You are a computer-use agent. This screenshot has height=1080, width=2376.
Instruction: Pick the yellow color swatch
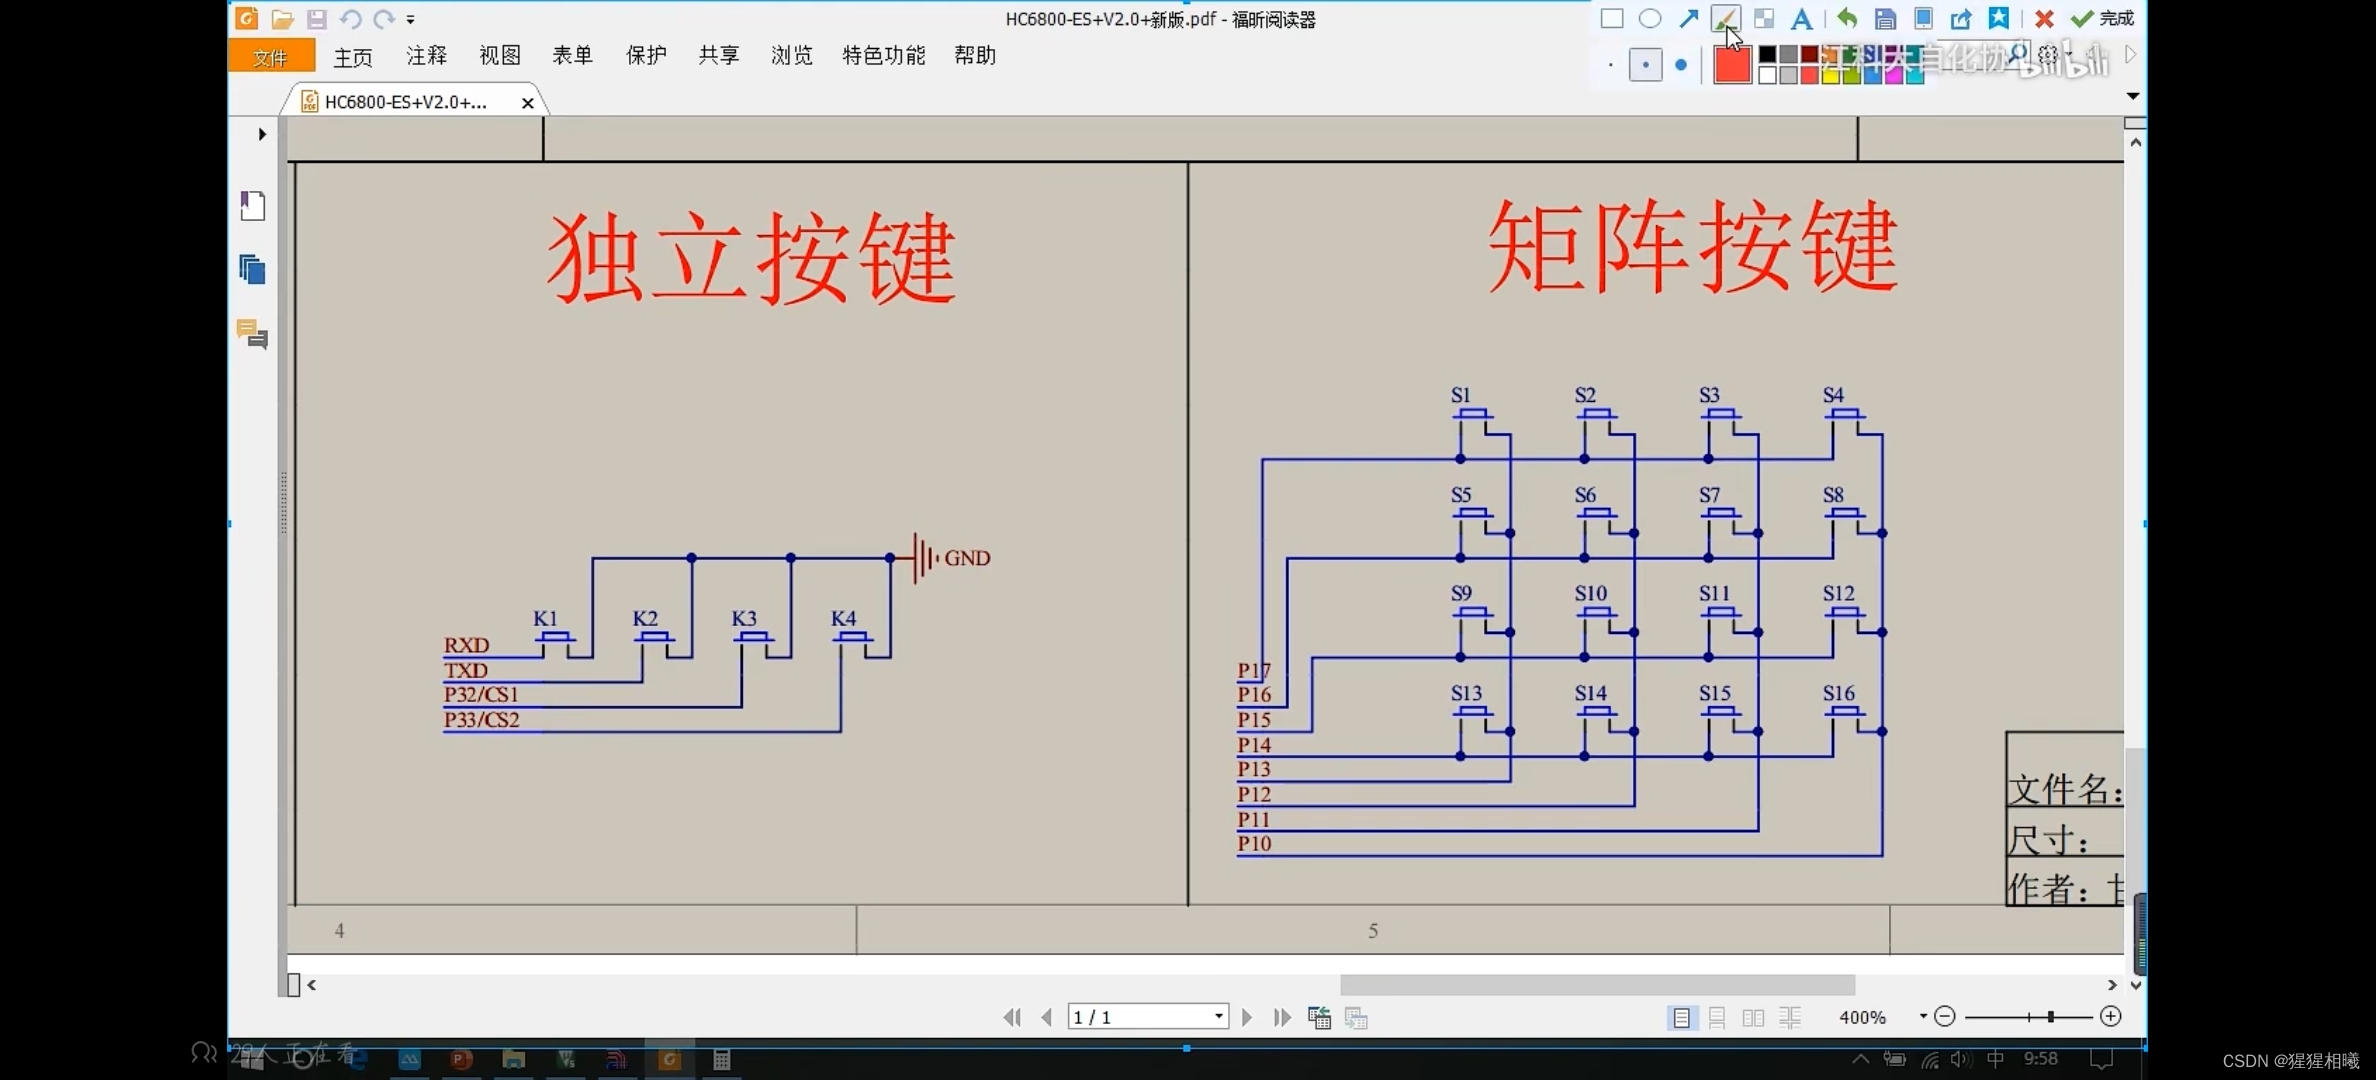[1831, 75]
